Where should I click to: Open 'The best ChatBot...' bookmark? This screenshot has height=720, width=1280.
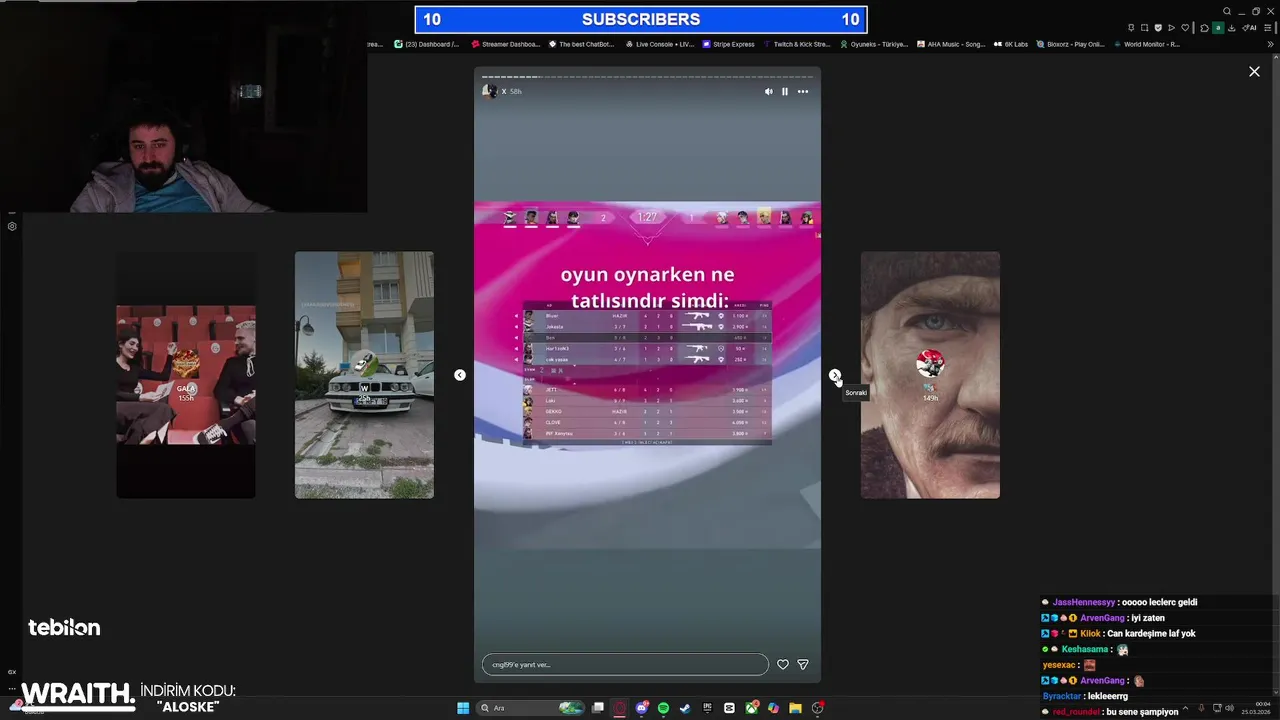point(581,44)
